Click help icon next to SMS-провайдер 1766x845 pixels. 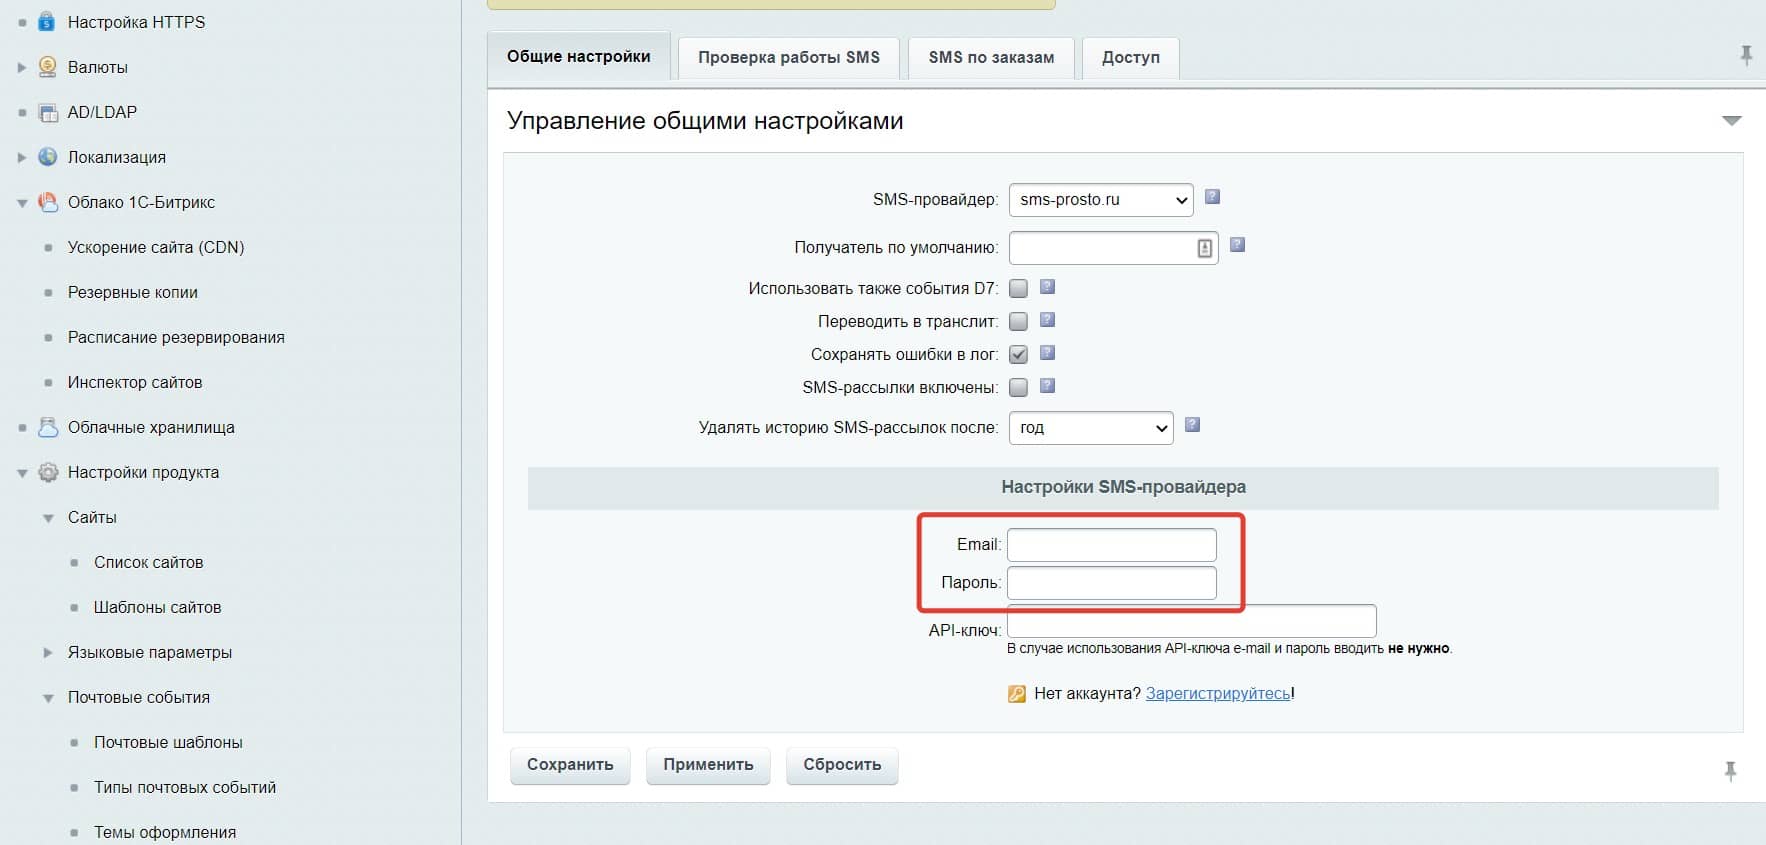tap(1212, 197)
